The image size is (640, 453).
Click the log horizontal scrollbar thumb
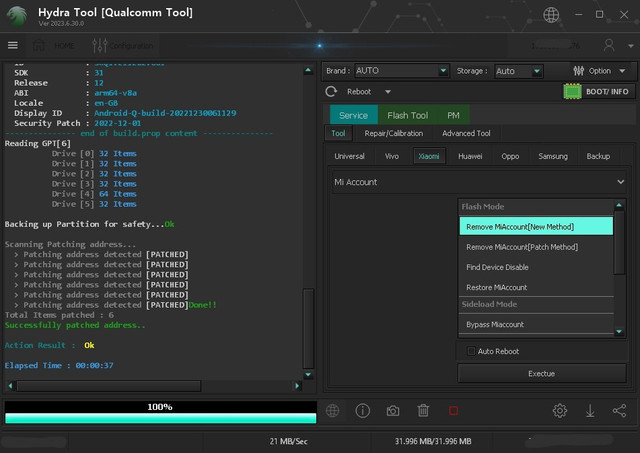[x=109, y=386]
